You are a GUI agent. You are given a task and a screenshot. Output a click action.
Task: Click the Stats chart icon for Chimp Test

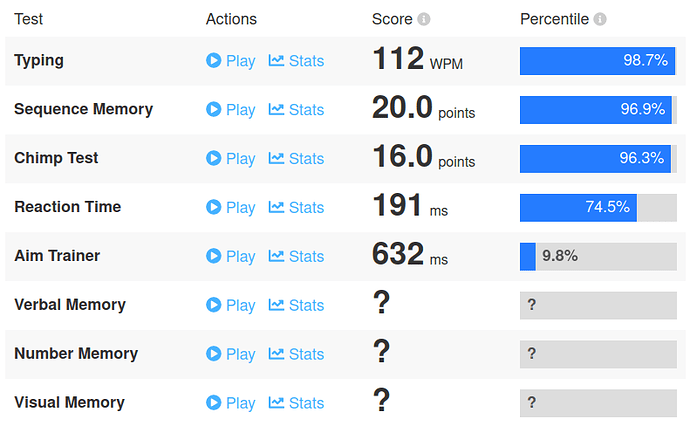(277, 158)
